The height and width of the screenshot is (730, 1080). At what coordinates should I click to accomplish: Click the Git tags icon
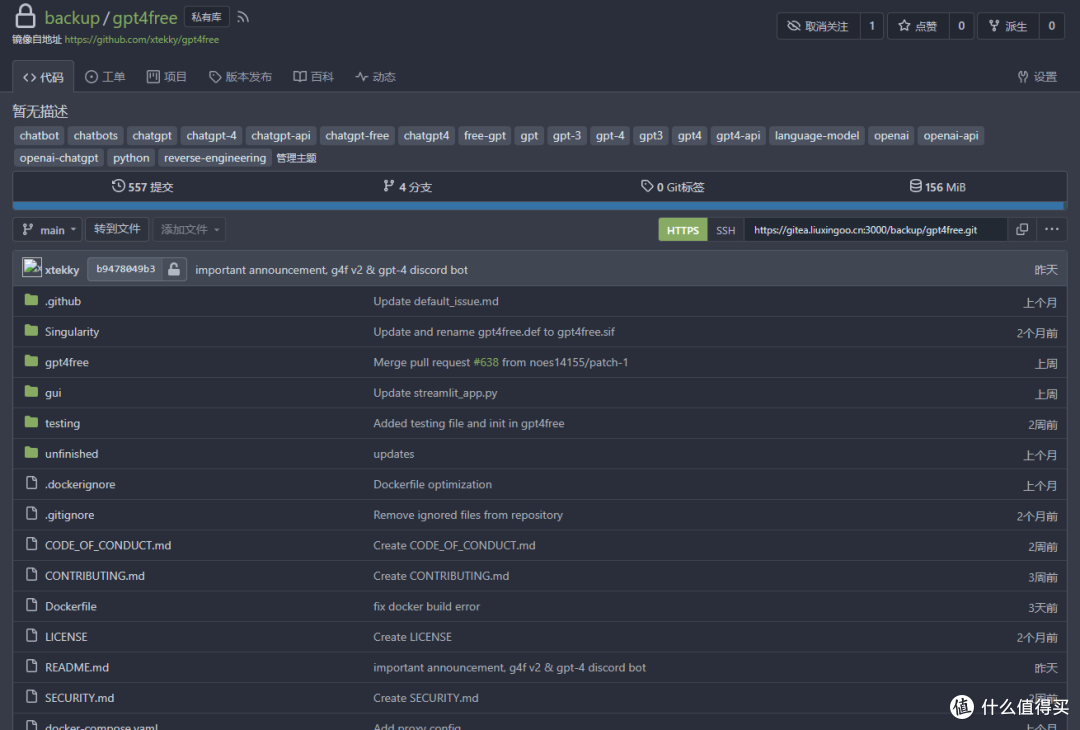tap(647, 187)
